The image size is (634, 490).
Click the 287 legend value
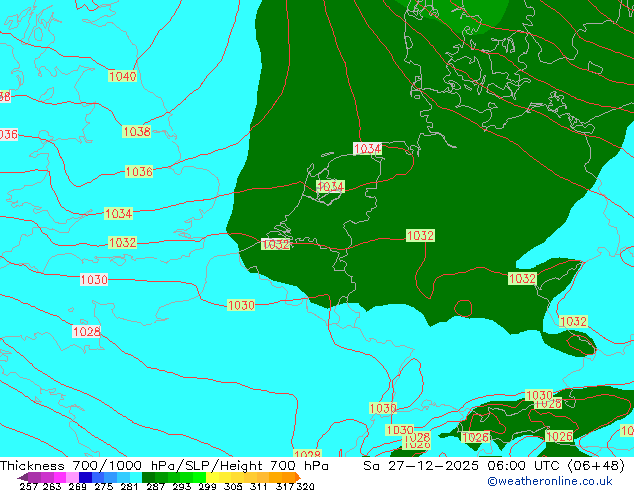click(155, 486)
